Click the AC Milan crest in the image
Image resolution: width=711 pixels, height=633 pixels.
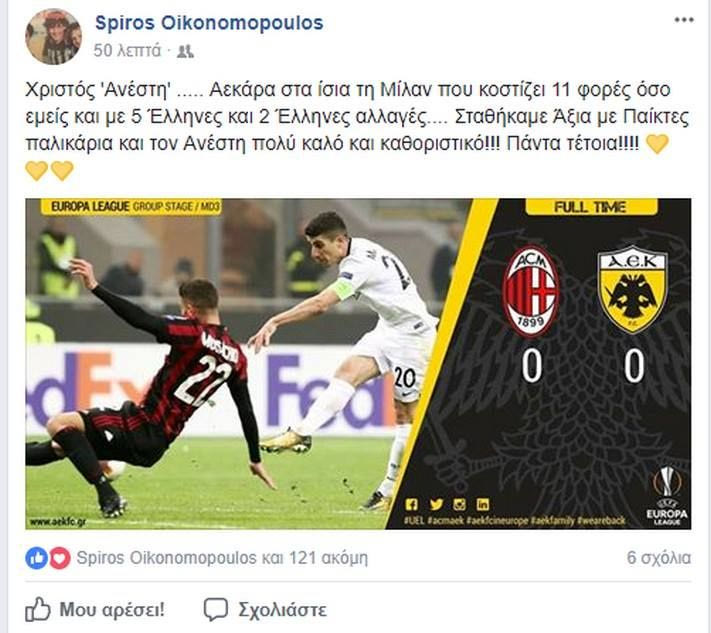click(x=531, y=291)
